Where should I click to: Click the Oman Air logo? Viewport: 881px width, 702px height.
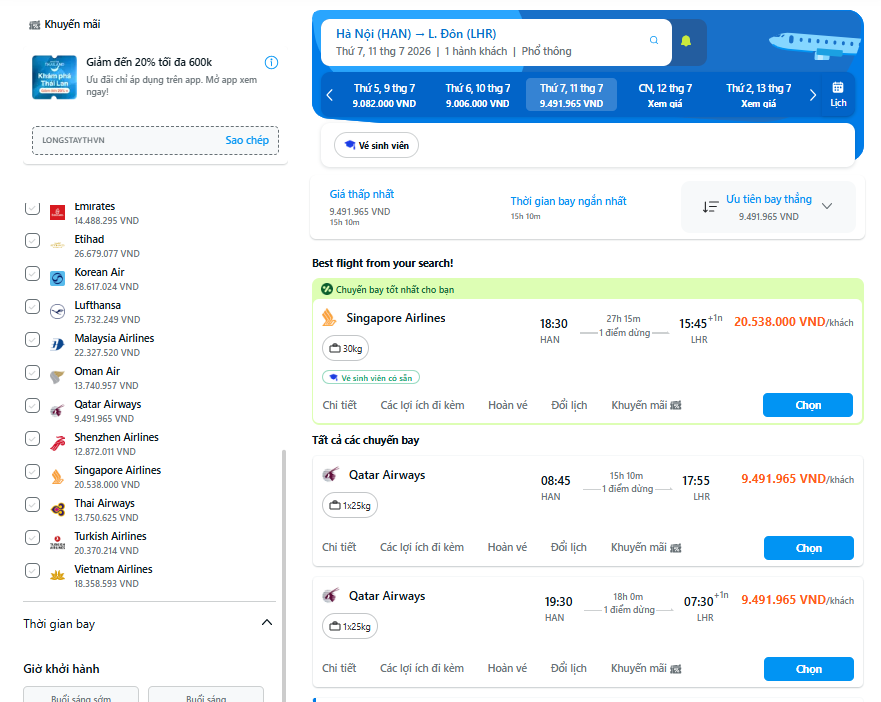[57, 377]
